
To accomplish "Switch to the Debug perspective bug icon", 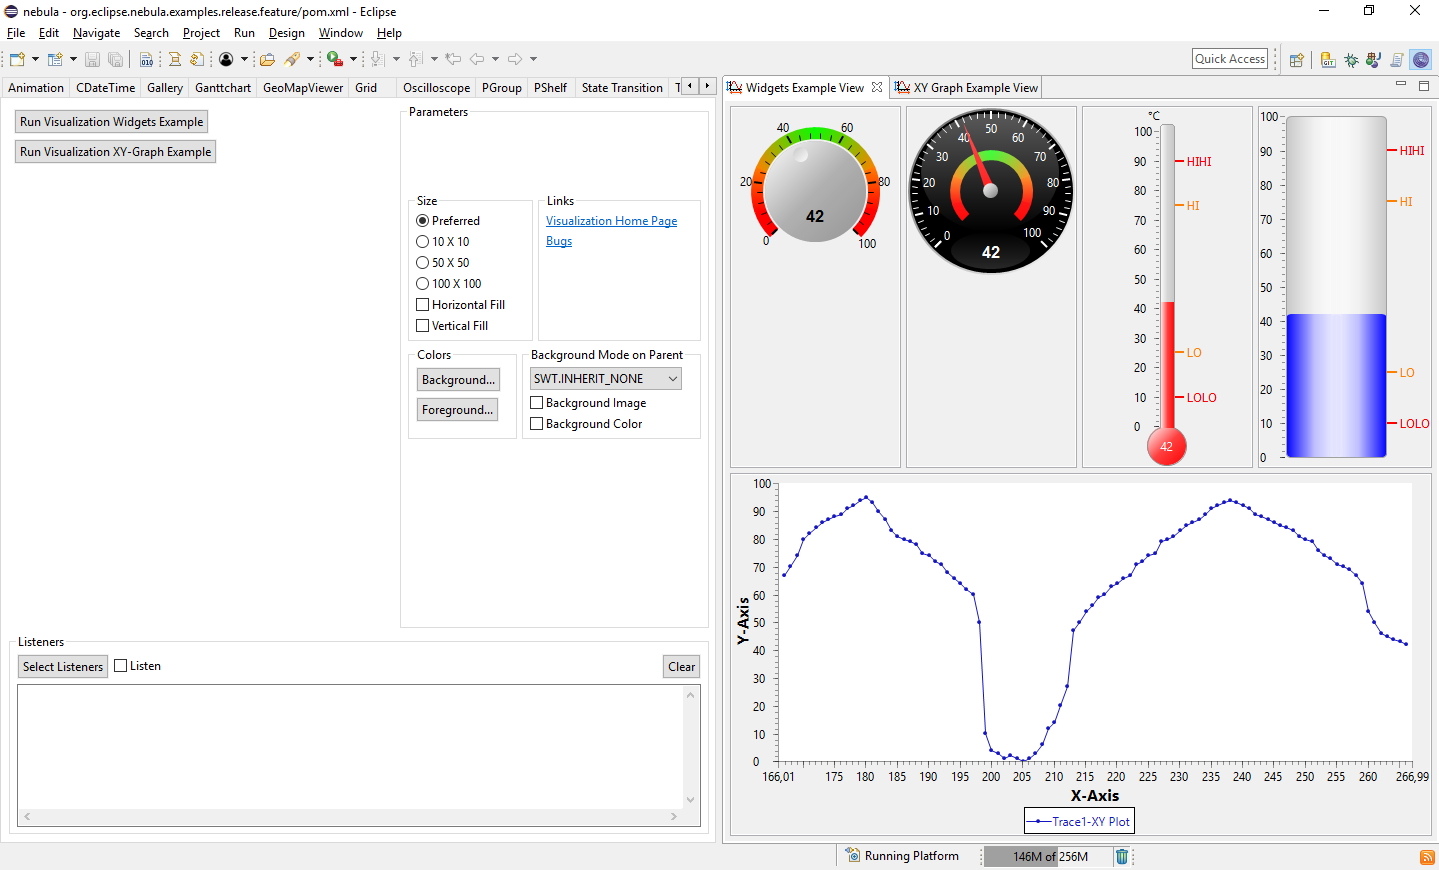I will click(x=1351, y=60).
